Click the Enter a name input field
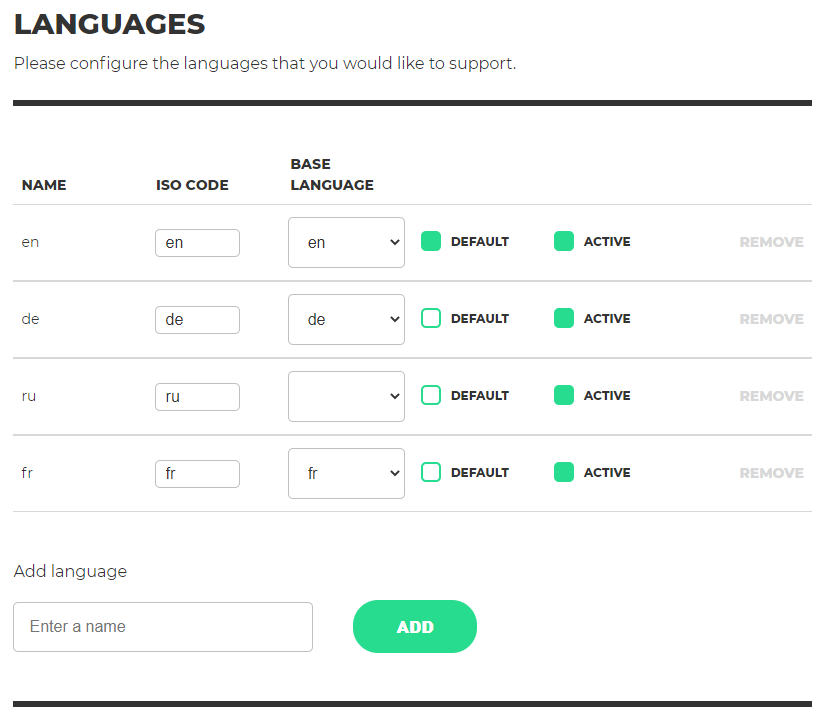Viewport: 830px width, 728px height. [x=163, y=627]
